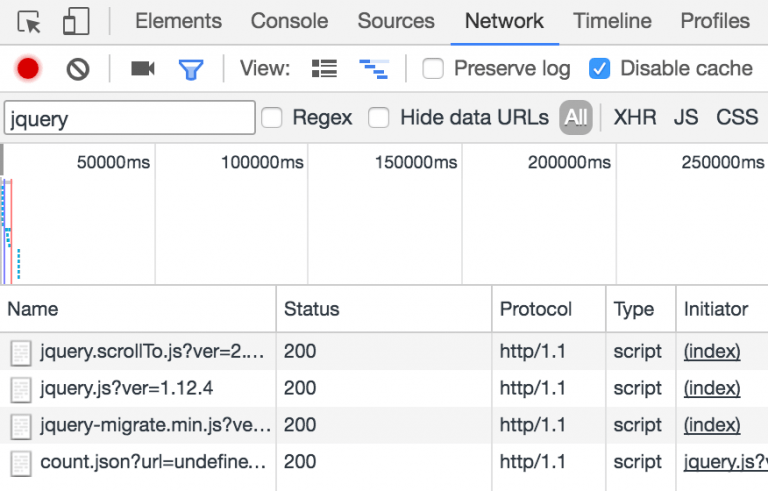Clear the network log with the clear icon
Viewport: 768px width, 491px height.
click(78, 69)
